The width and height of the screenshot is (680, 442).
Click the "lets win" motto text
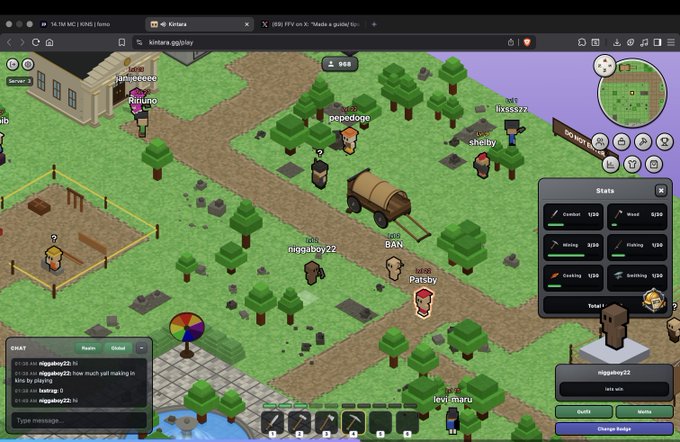click(x=614, y=389)
